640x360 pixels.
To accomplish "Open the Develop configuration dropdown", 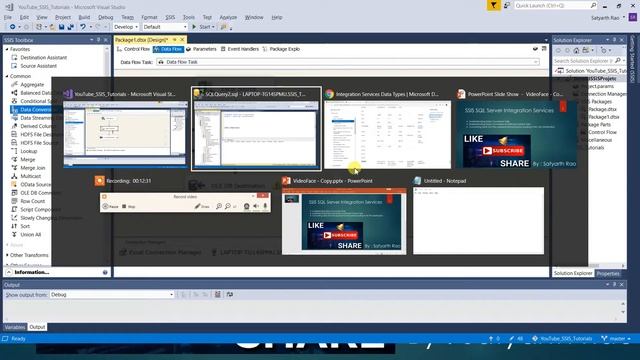I will 126,27.
